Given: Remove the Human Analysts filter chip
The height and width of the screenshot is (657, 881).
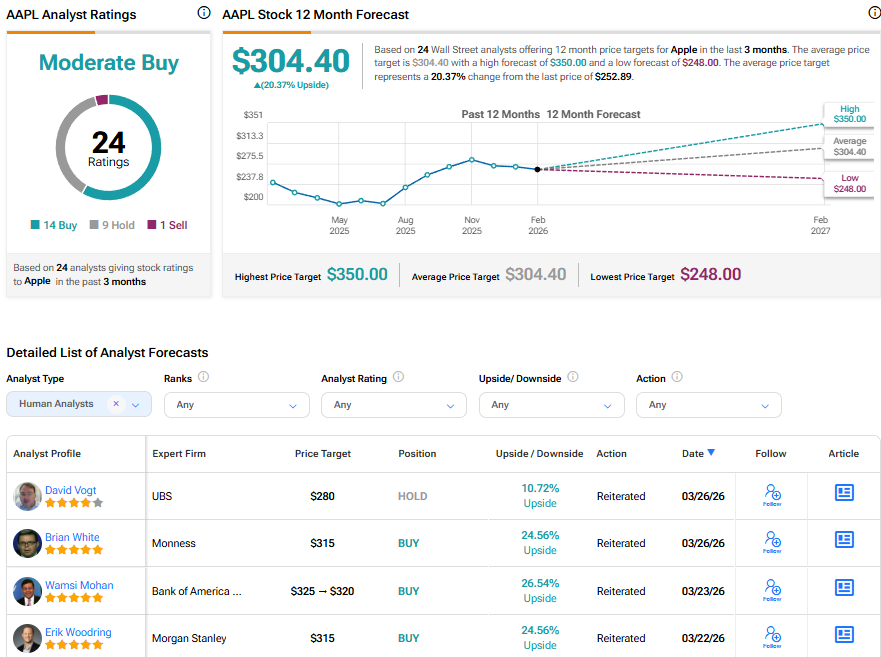Looking at the screenshot, I should (115, 404).
